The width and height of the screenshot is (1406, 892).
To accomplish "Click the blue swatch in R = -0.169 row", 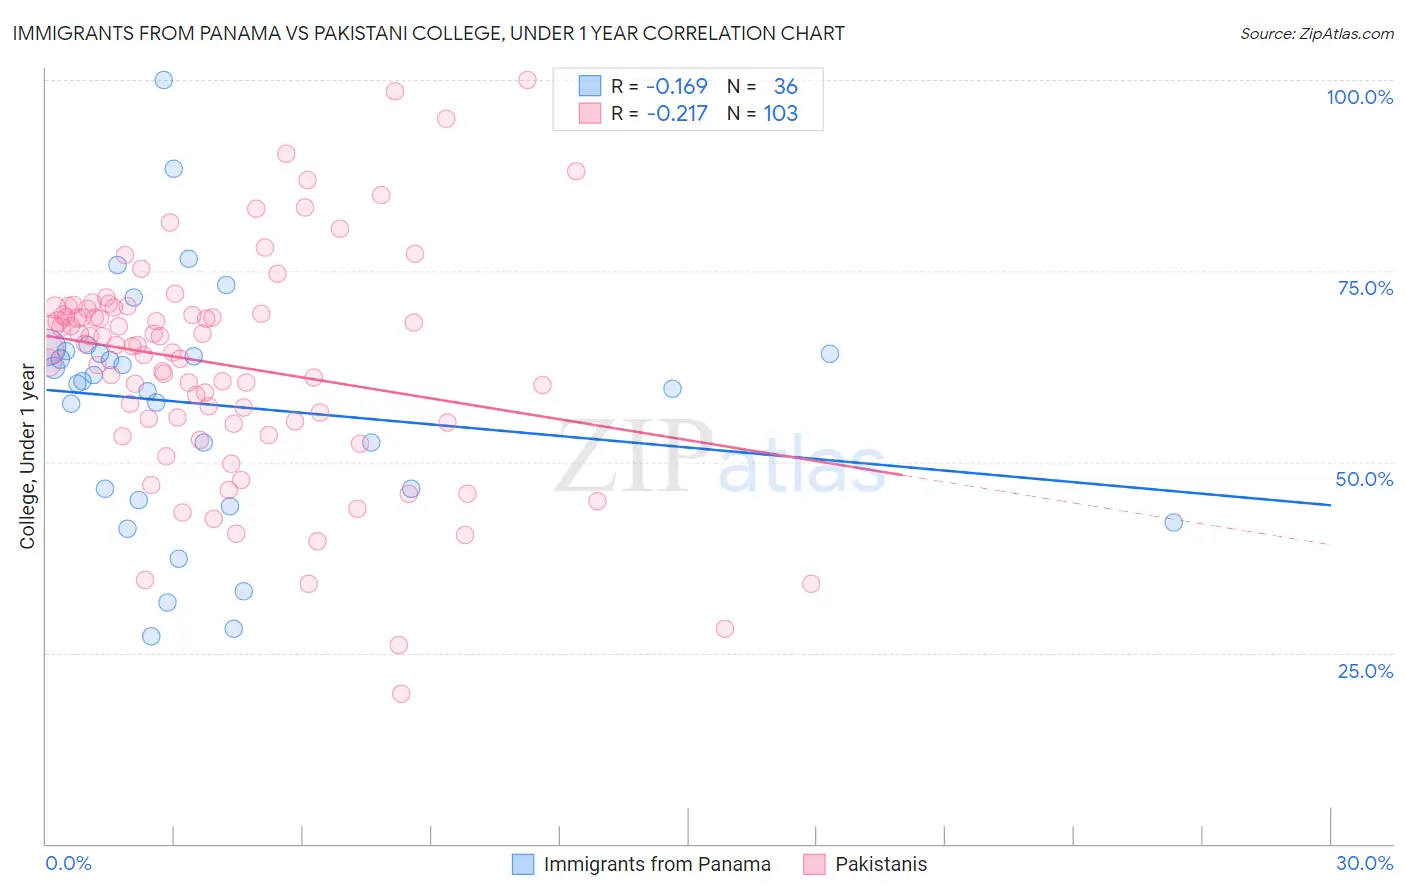I will pyautogui.click(x=590, y=86).
